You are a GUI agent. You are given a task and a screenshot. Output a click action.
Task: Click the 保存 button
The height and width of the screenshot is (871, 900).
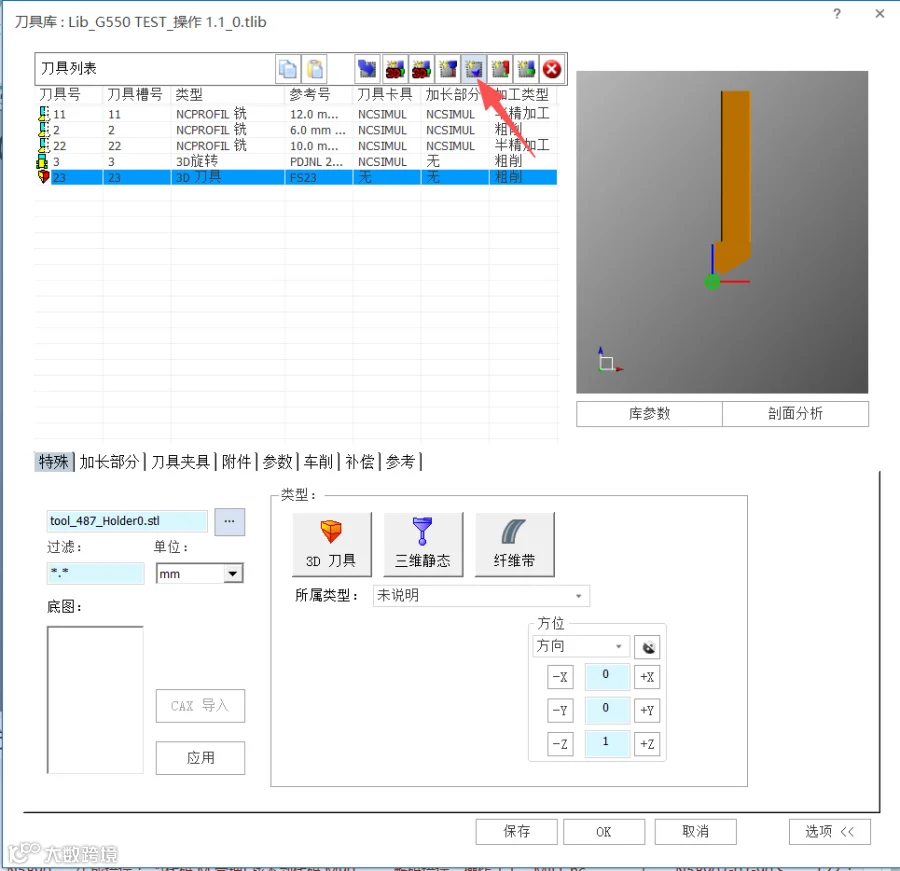point(517,831)
